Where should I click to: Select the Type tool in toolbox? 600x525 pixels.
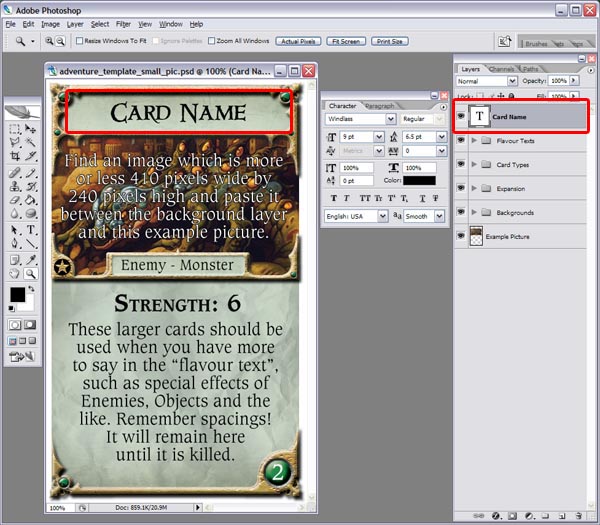30,230
